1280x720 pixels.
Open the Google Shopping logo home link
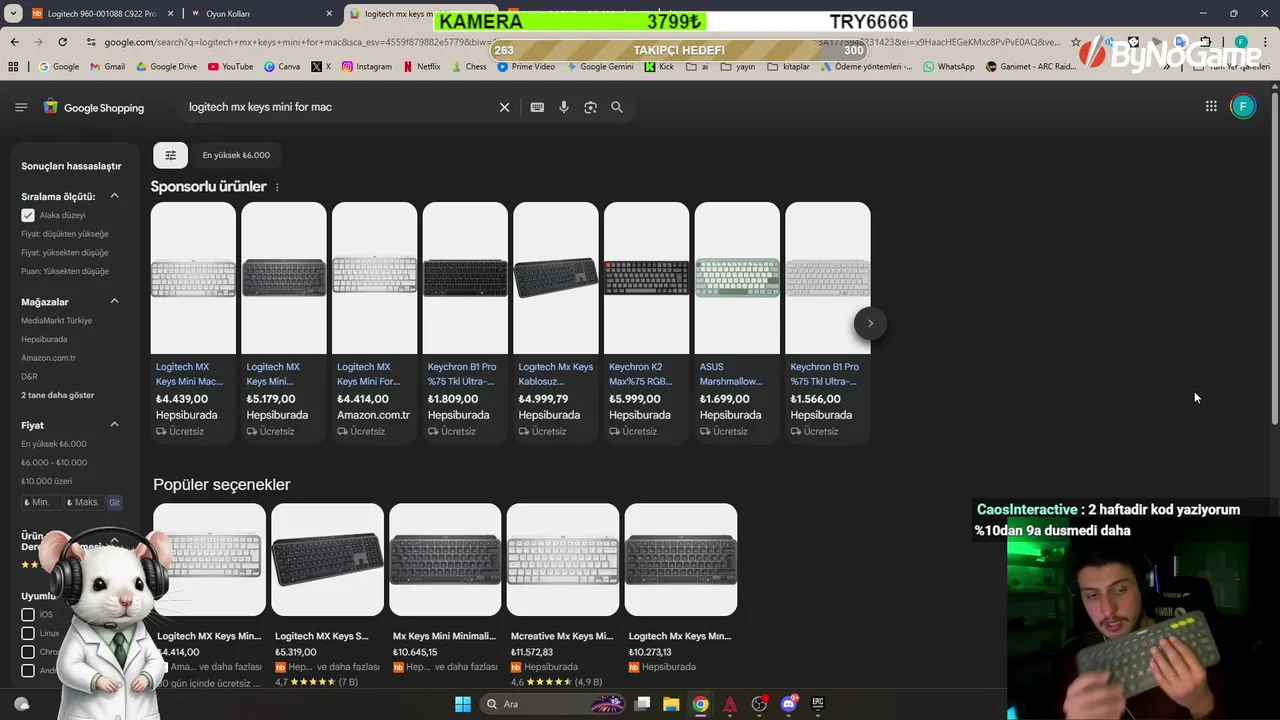pyautogui.click(x=94, y=107)
